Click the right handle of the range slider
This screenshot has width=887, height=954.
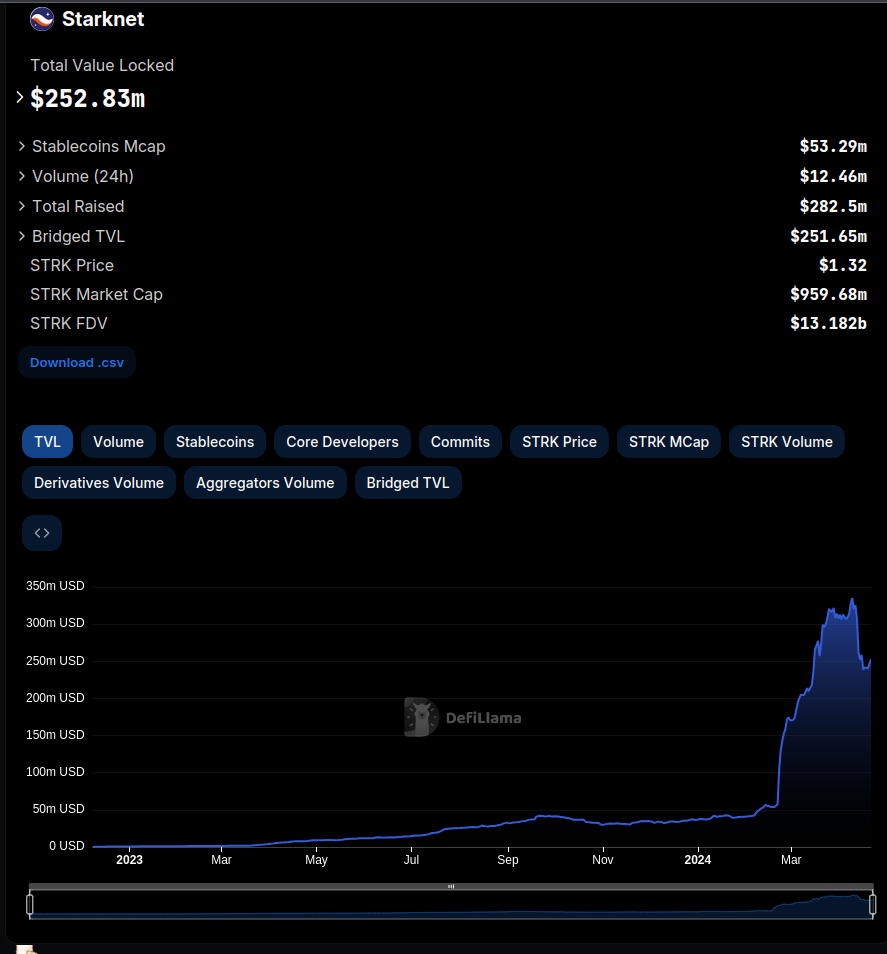(x=872, y=904)
